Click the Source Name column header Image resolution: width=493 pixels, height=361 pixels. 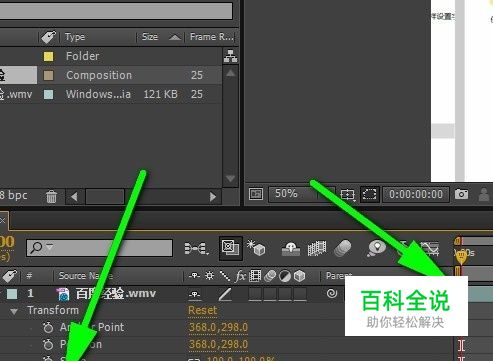point(86,276)
